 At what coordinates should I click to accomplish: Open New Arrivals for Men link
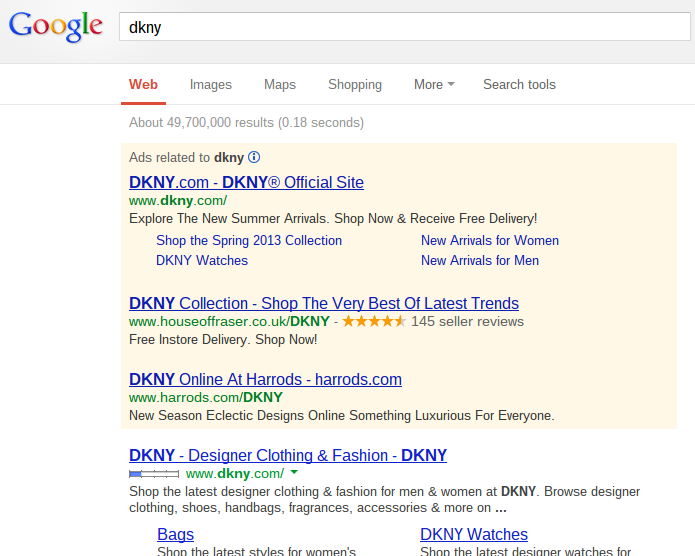480,260
